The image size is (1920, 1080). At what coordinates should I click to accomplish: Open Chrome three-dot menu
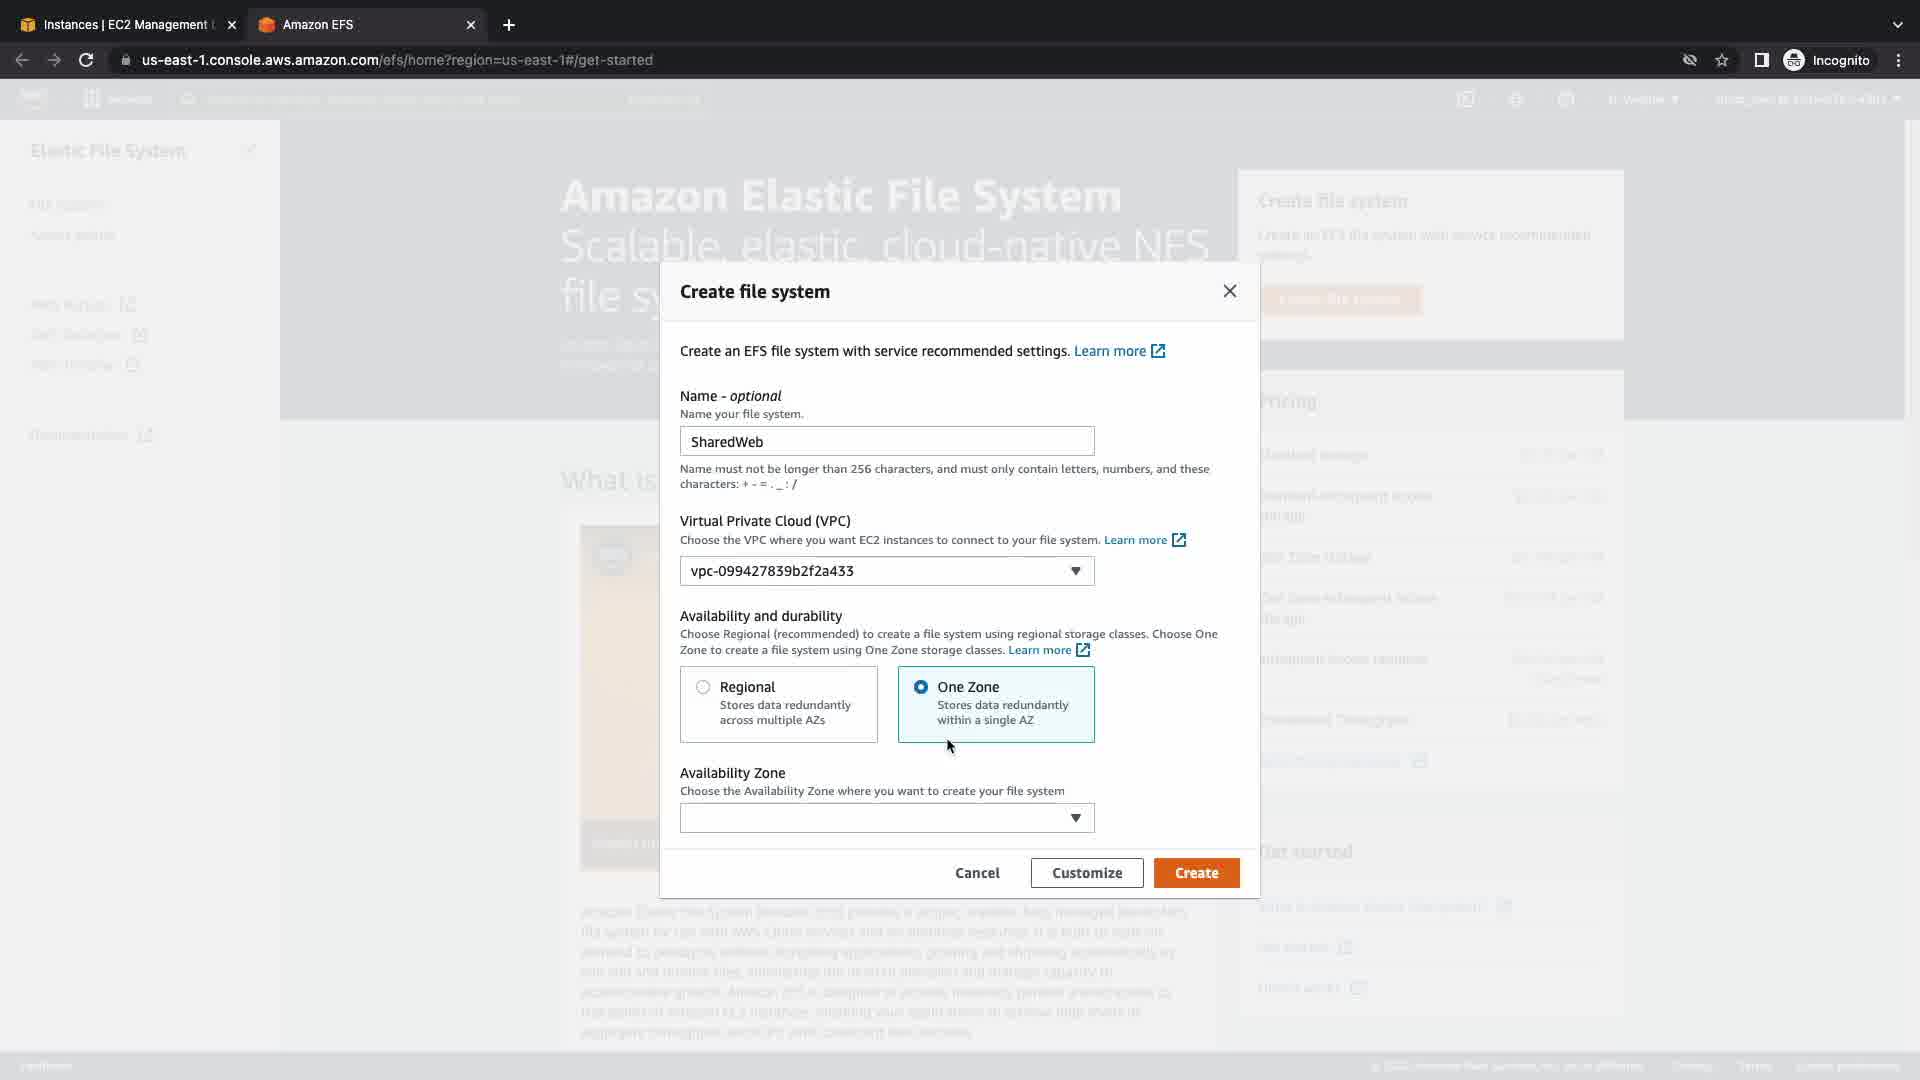pyautogui.click(x=1898, y=60)
